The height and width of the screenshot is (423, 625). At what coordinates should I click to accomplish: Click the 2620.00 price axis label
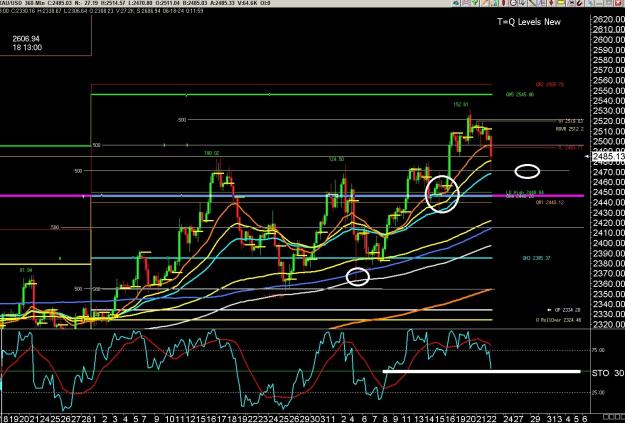coord(609,19)
